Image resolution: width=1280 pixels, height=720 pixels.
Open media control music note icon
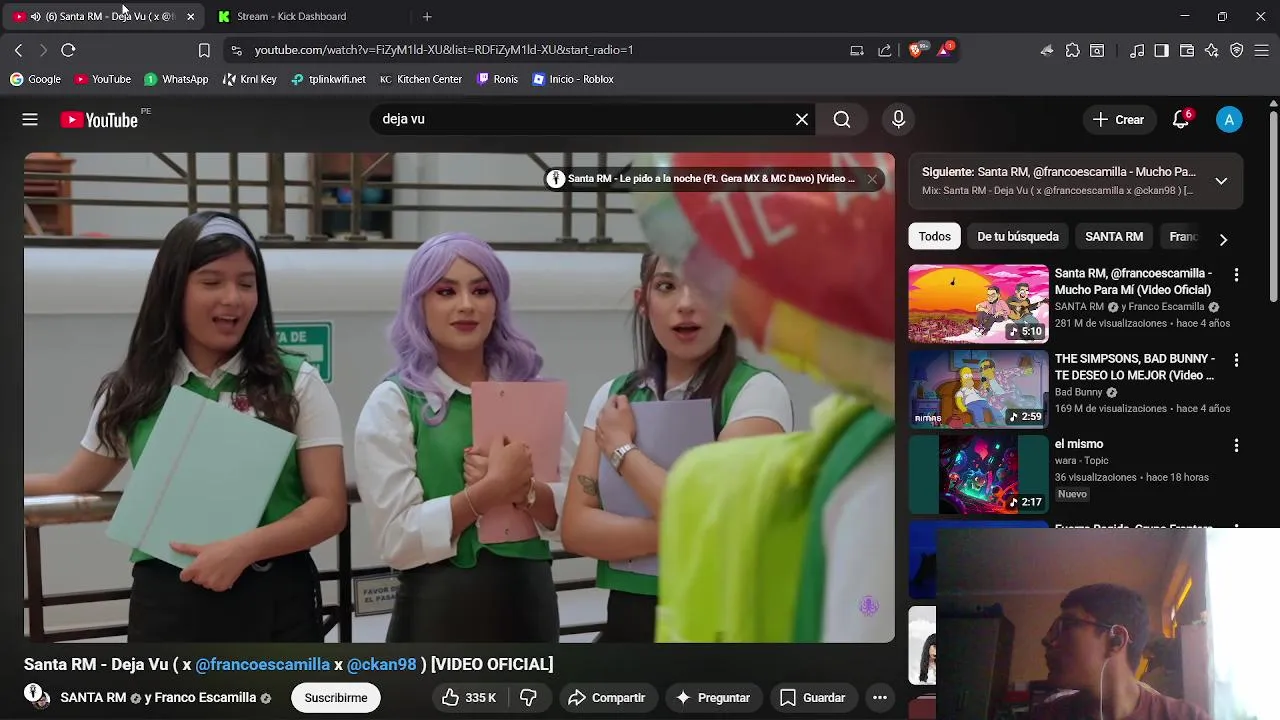[x=1137, y=50]
